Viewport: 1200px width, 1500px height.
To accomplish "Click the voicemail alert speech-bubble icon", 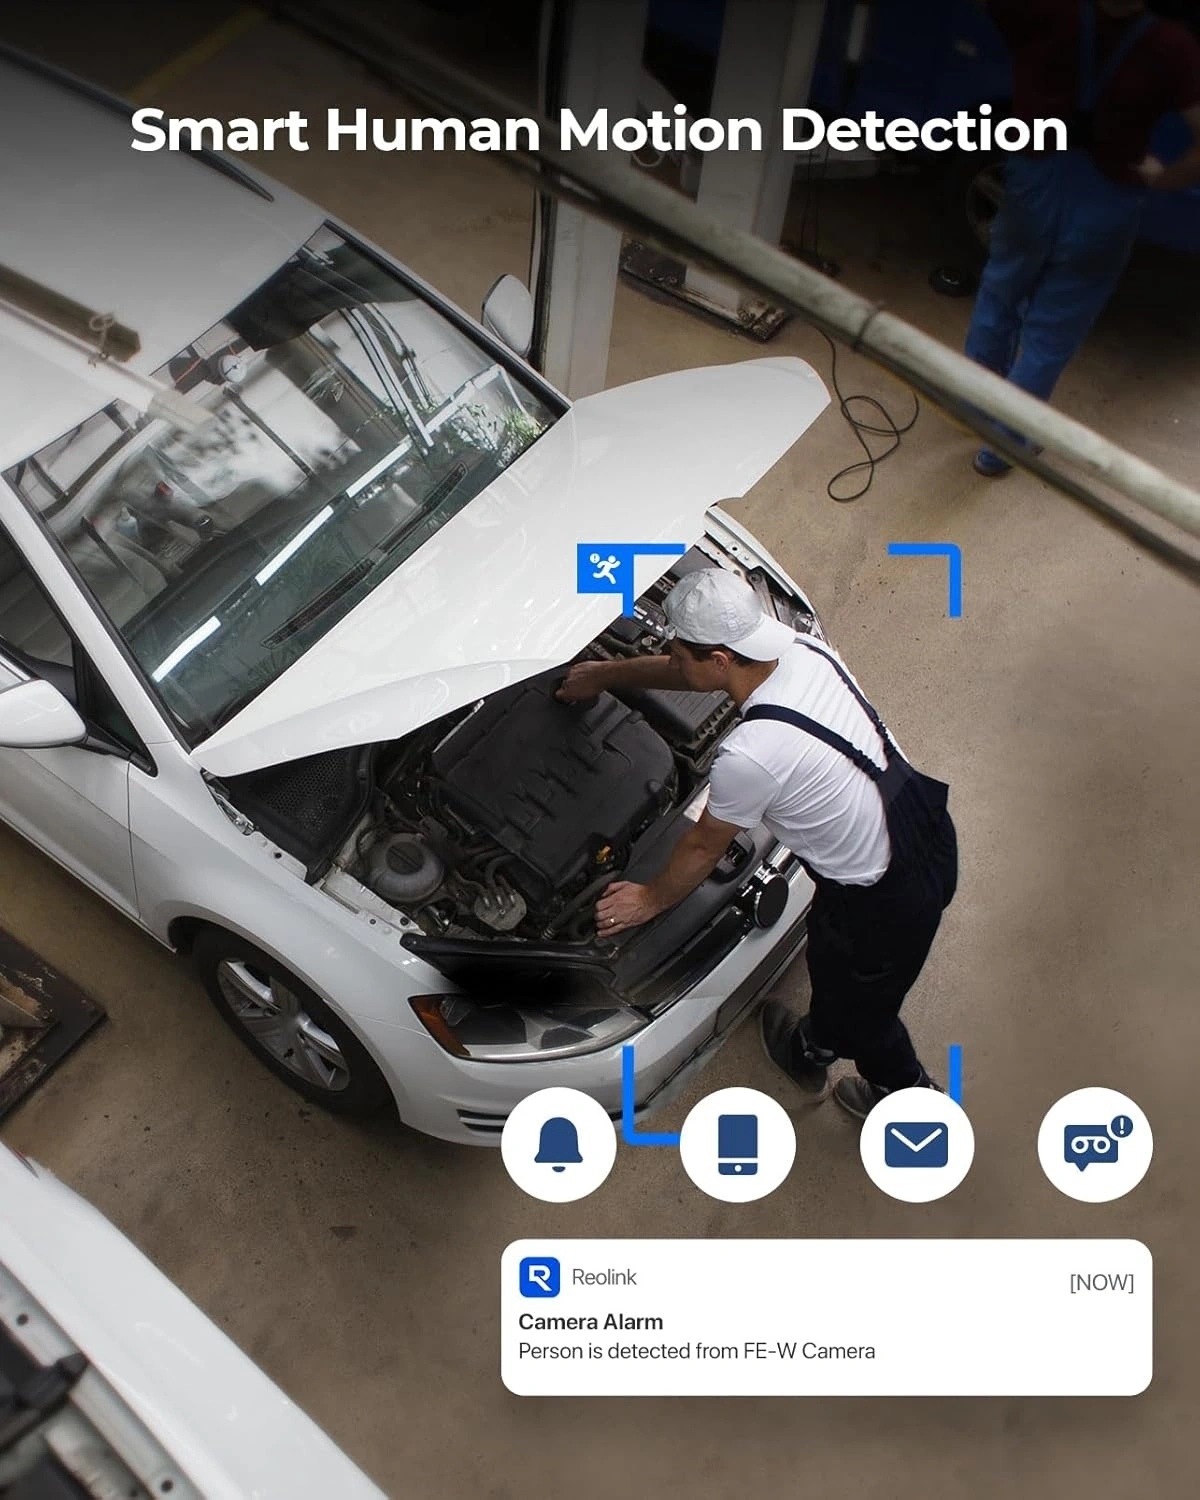I will click(x=1094, y=1144).
